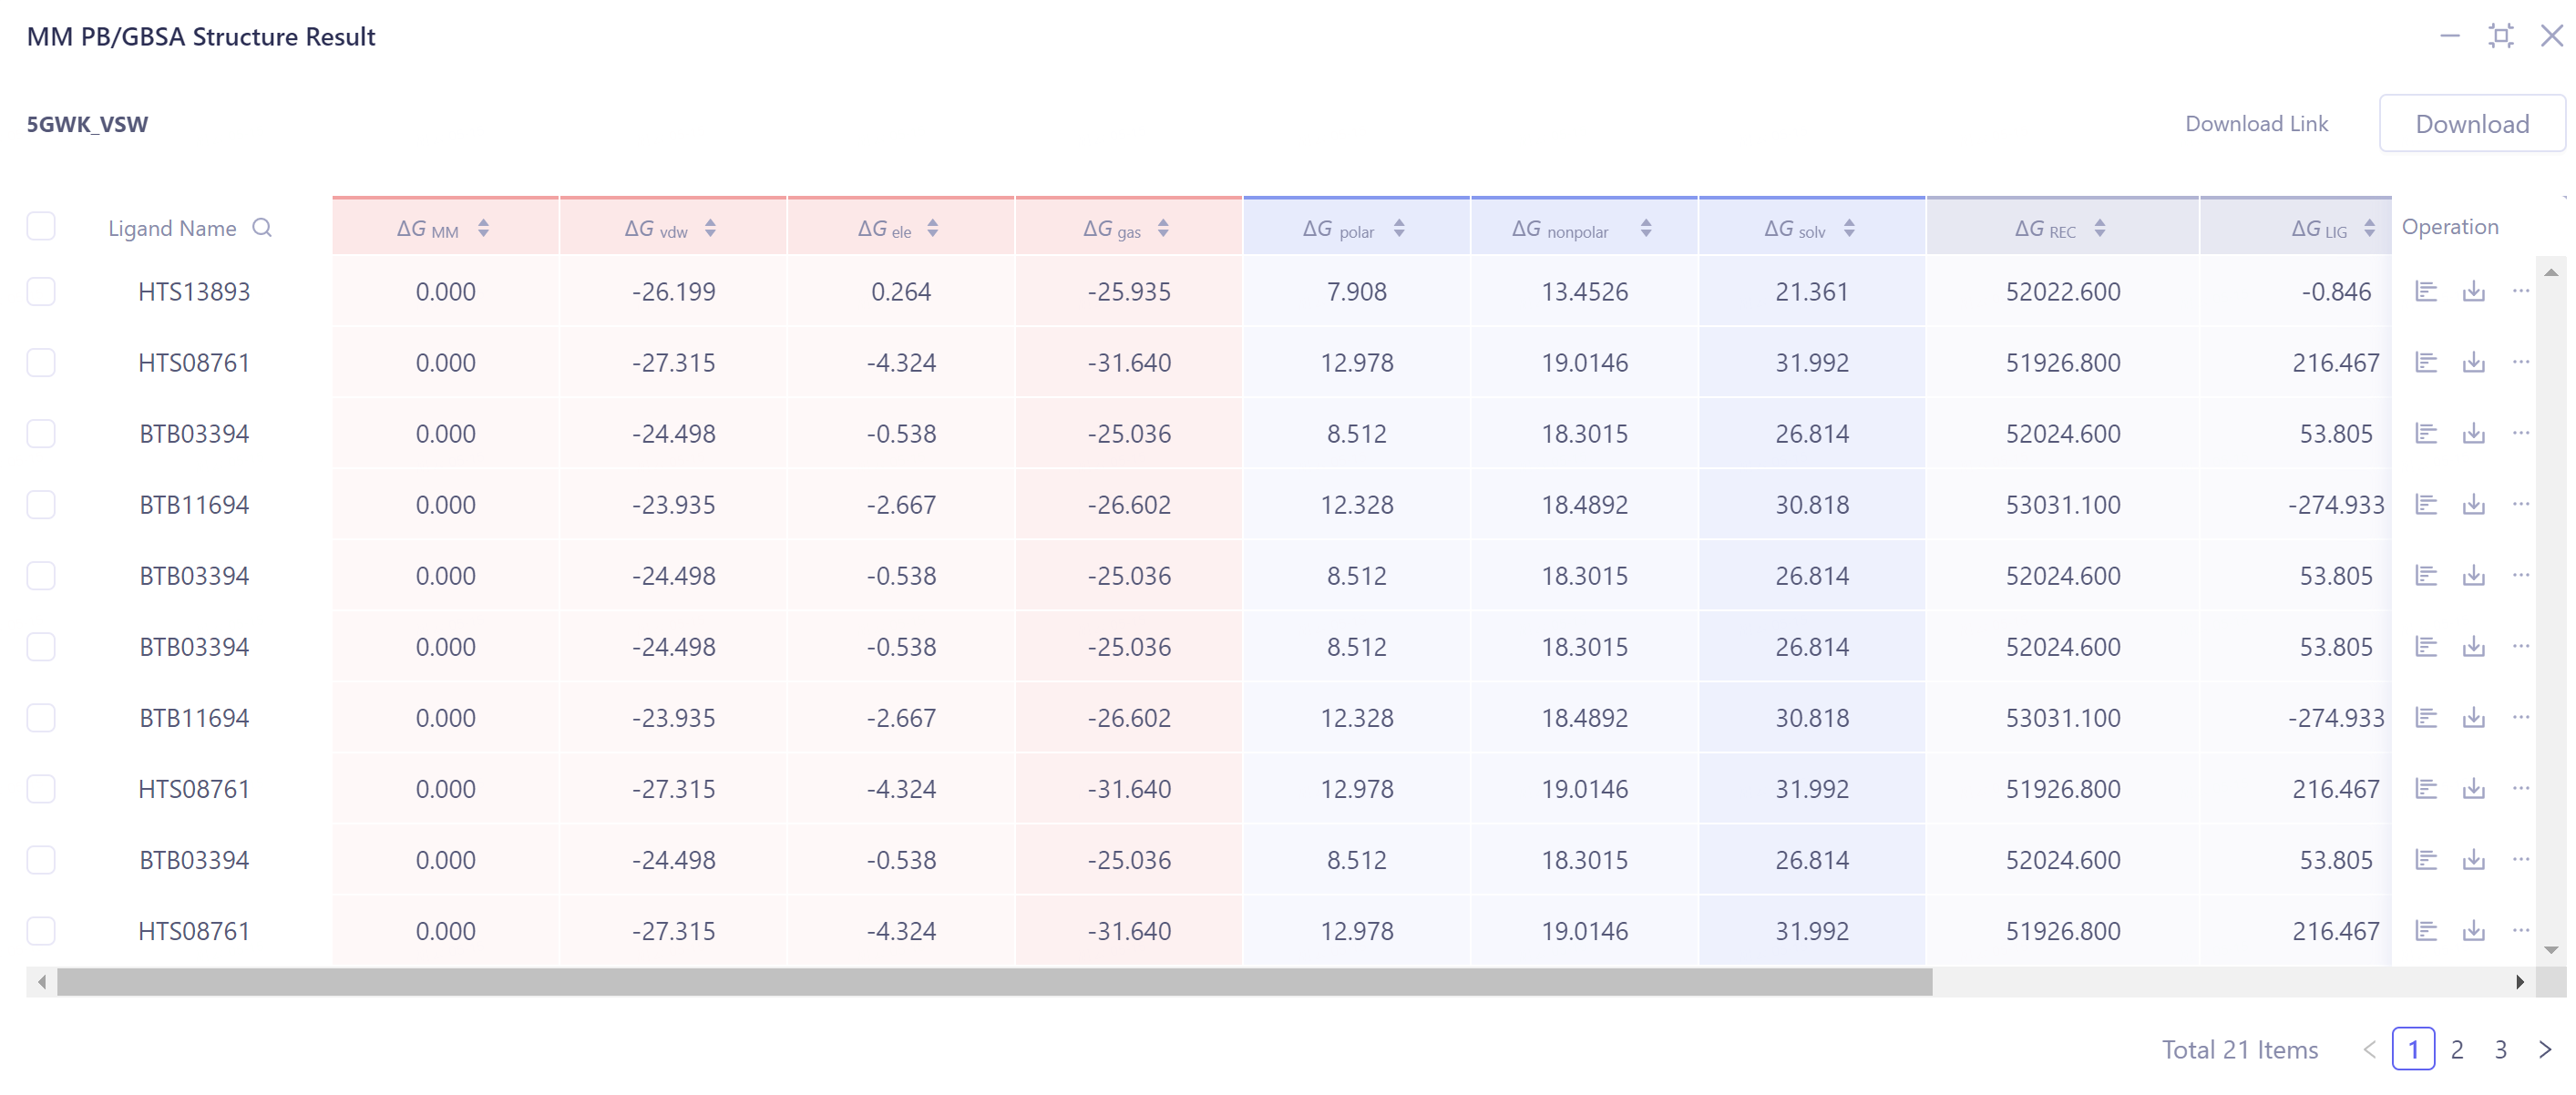The width and height of the screenshot is (2576, 1095).
Task: Open the details icon for the HTS13893 row
Action: pyautogui.click(x=2426, y=291)
